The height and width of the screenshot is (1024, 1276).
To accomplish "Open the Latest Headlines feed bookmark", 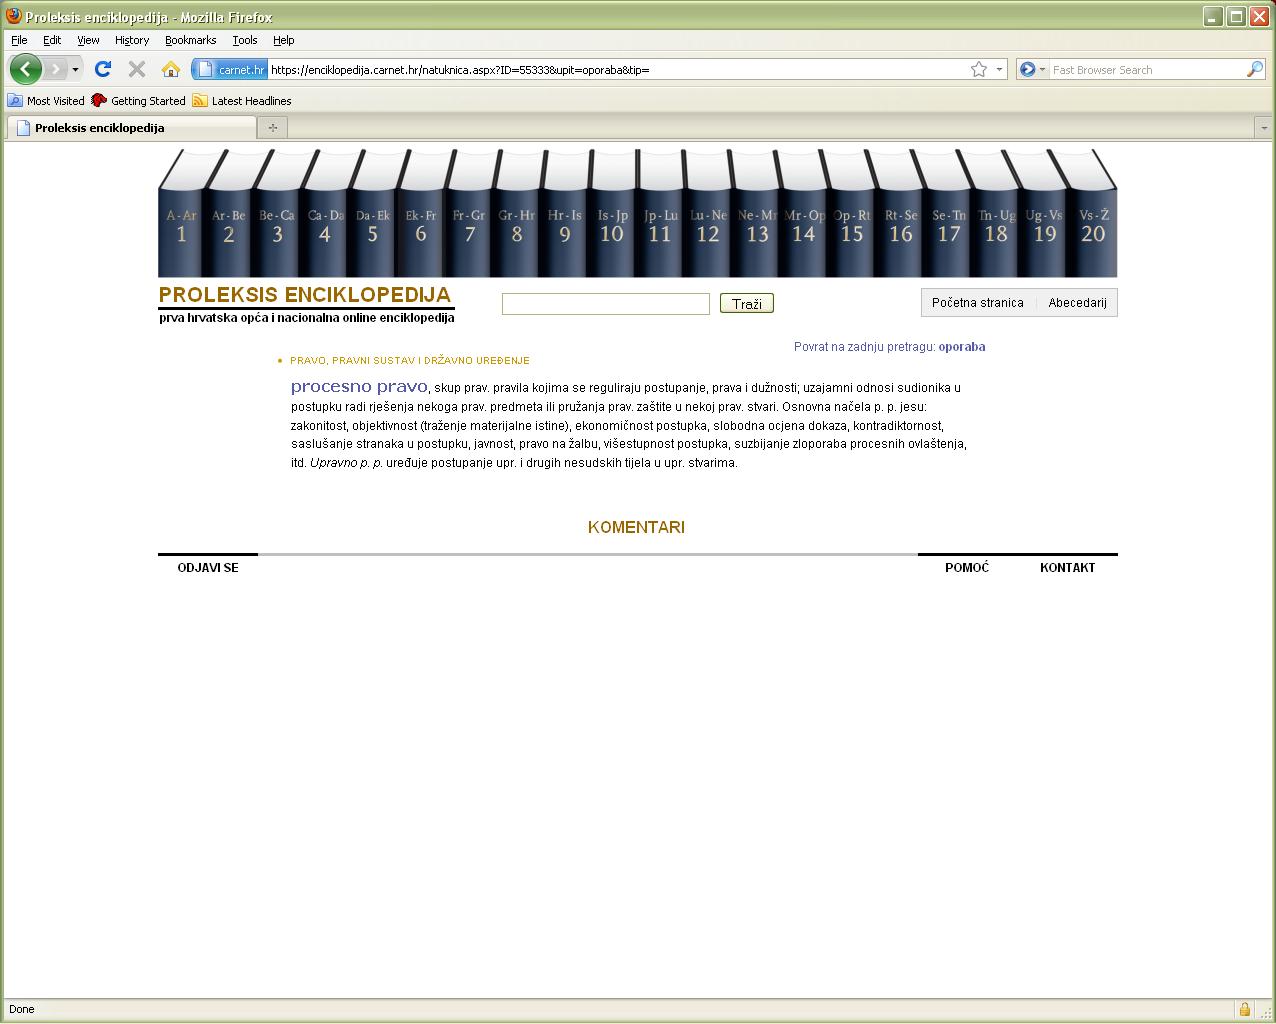I will pyautogui.click(x=242, y=100).
